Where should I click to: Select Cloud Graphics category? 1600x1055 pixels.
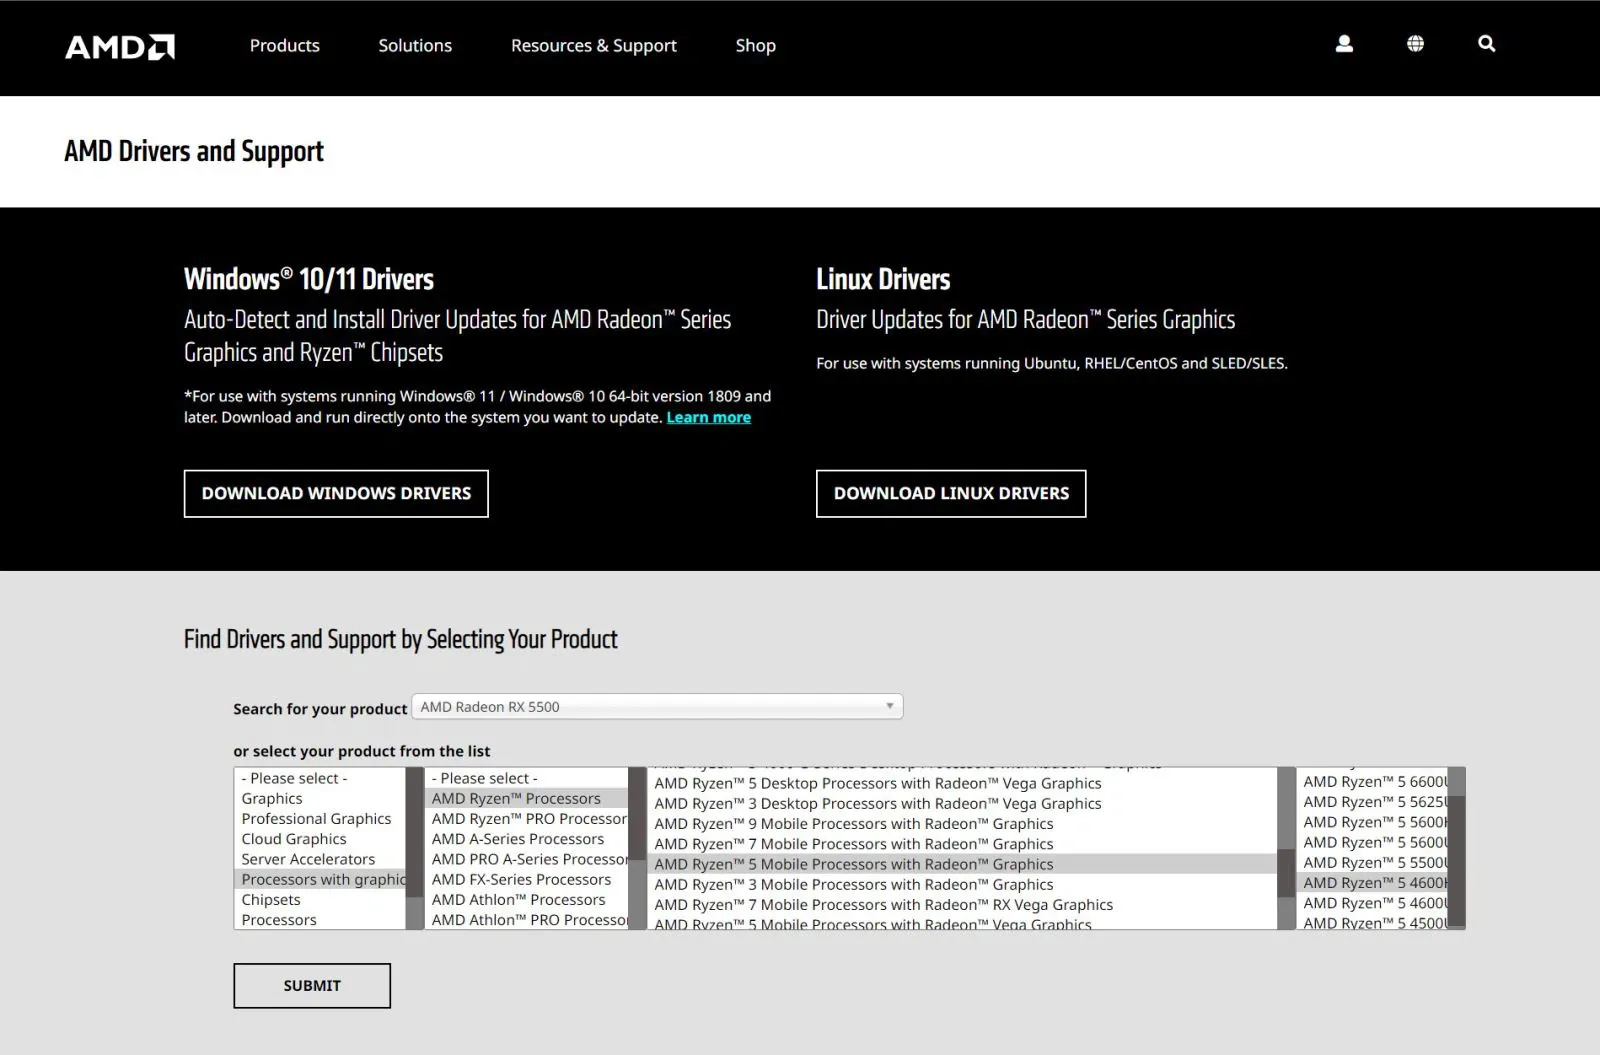[319, 839]
